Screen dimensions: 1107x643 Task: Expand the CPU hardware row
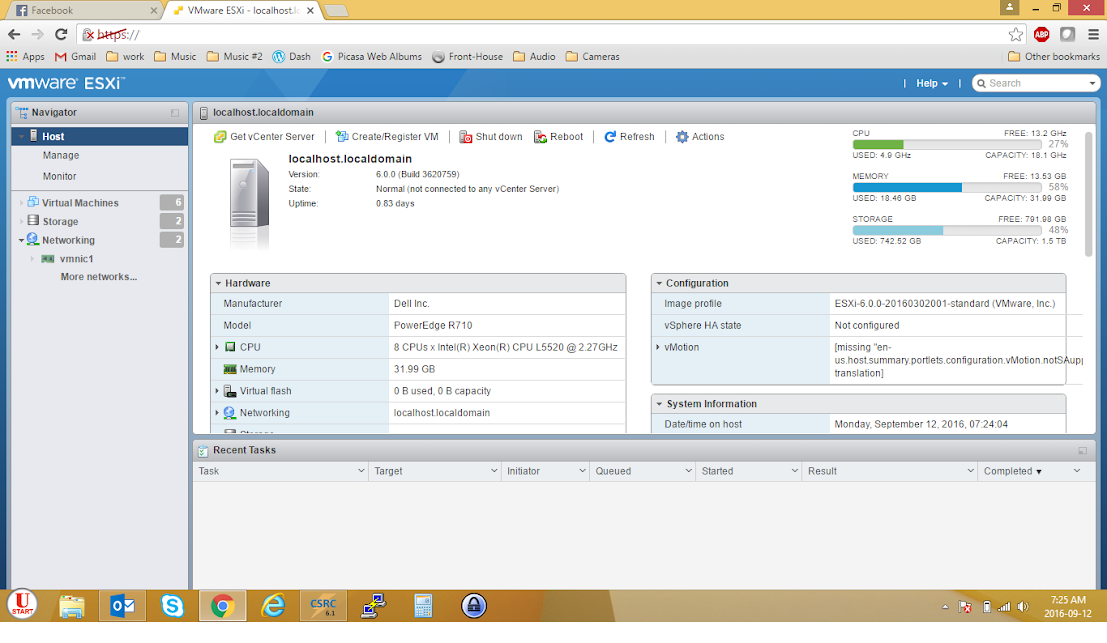coord(217,347)
